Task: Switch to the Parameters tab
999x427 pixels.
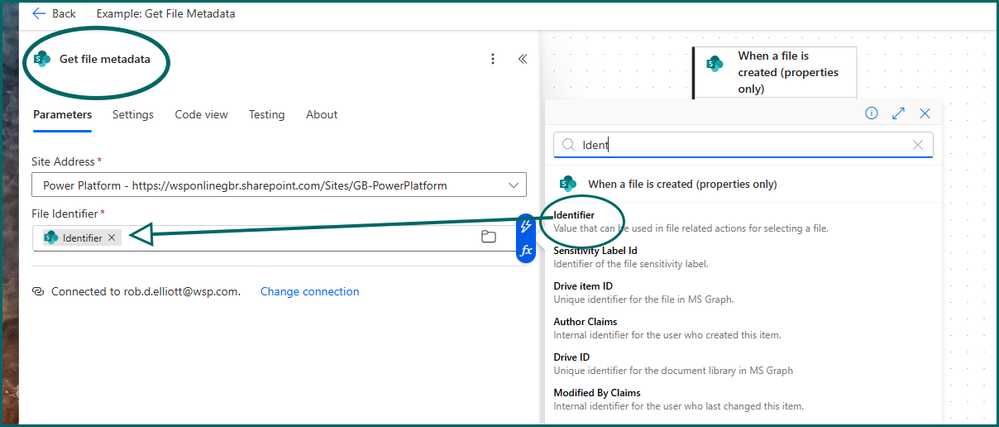Action: point(62,115)
